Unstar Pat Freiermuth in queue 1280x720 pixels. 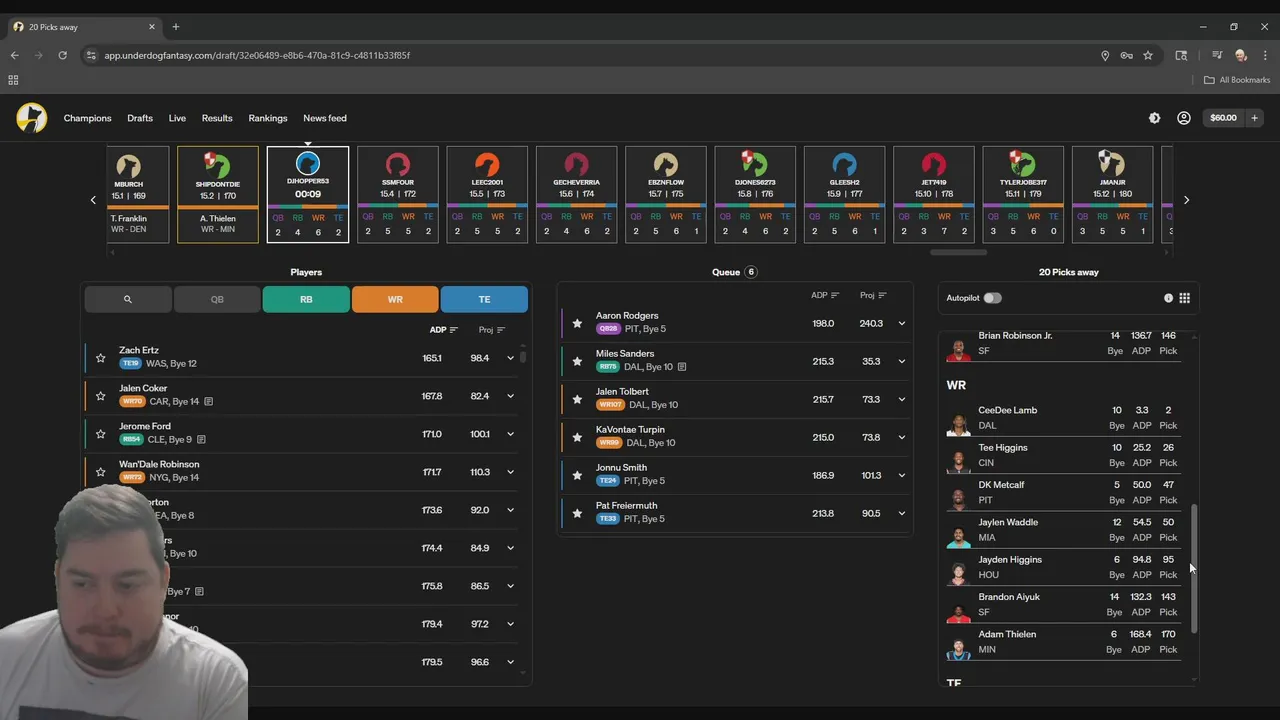click(x=577, y=513)
